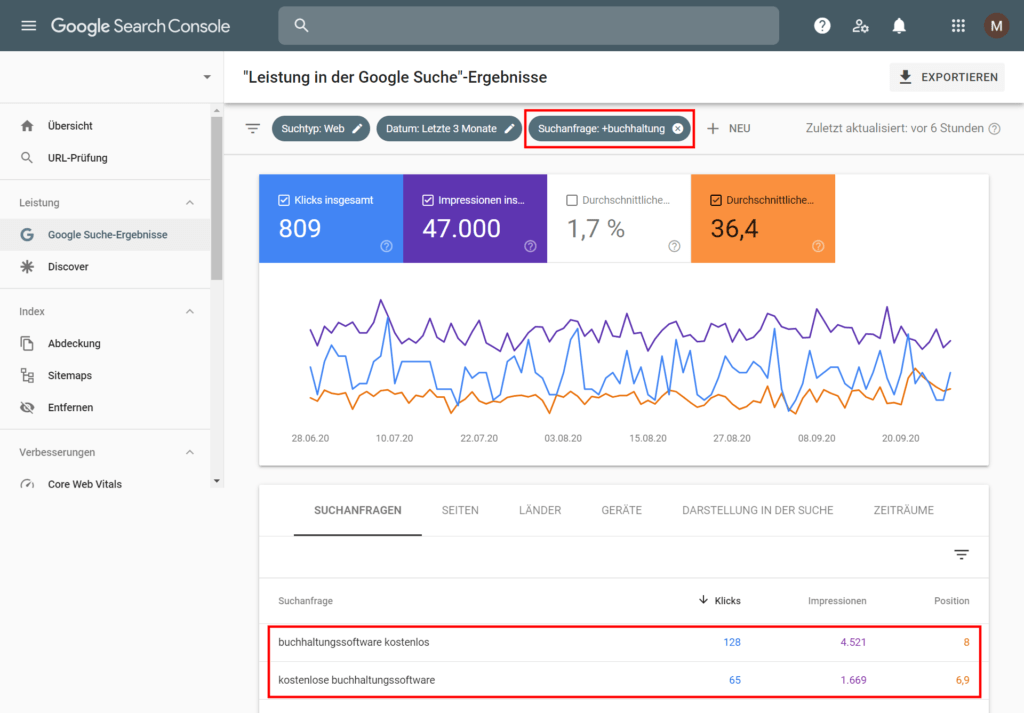
Task: Click the Google G icon in sidebar
Action: [27, 234]
